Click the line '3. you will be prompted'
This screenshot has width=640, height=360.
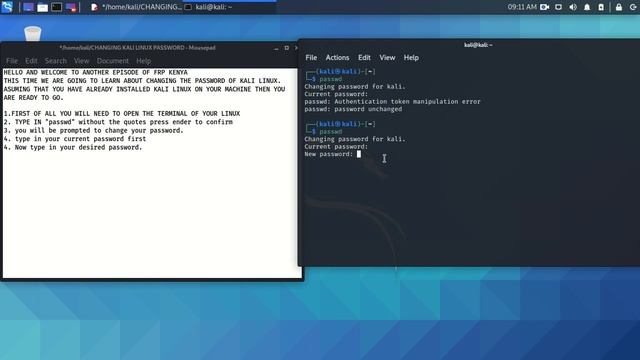(93, 131)
